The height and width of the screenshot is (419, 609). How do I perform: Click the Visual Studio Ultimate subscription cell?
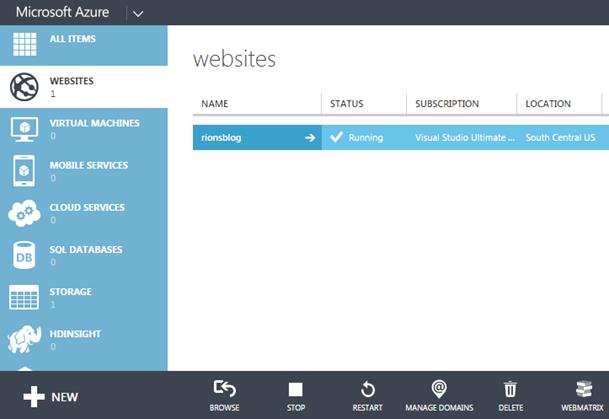[465, 137]
